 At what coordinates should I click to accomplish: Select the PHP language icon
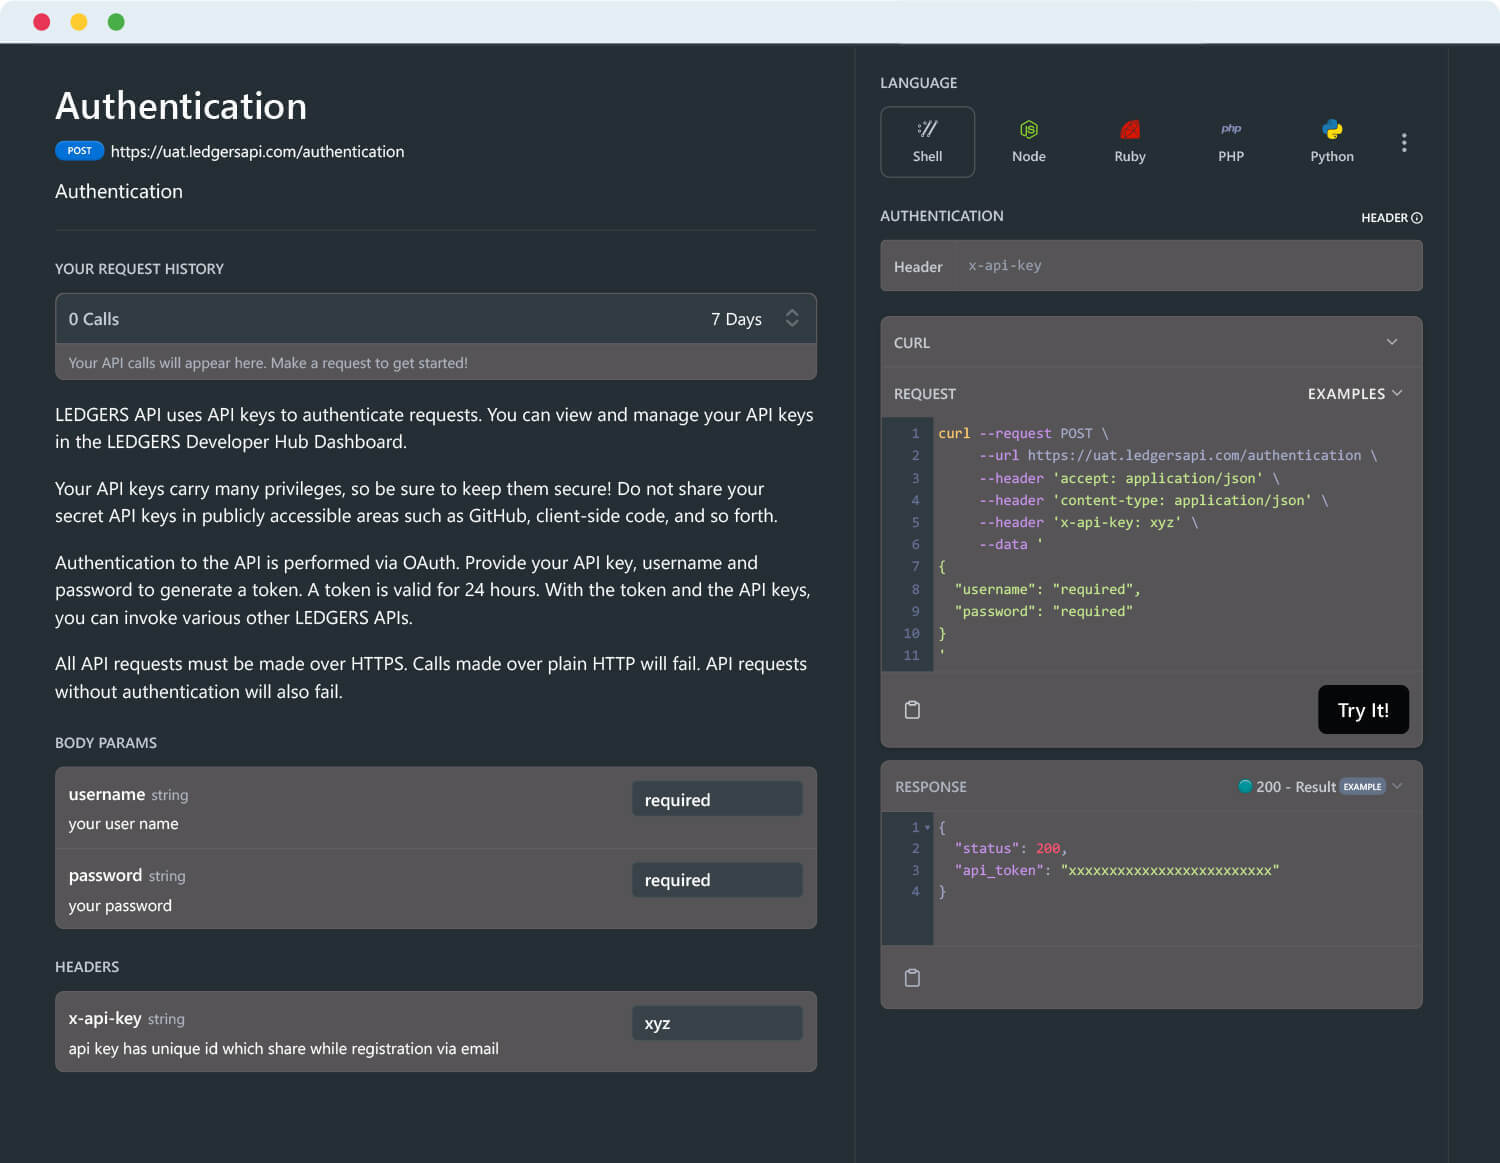1231,142
